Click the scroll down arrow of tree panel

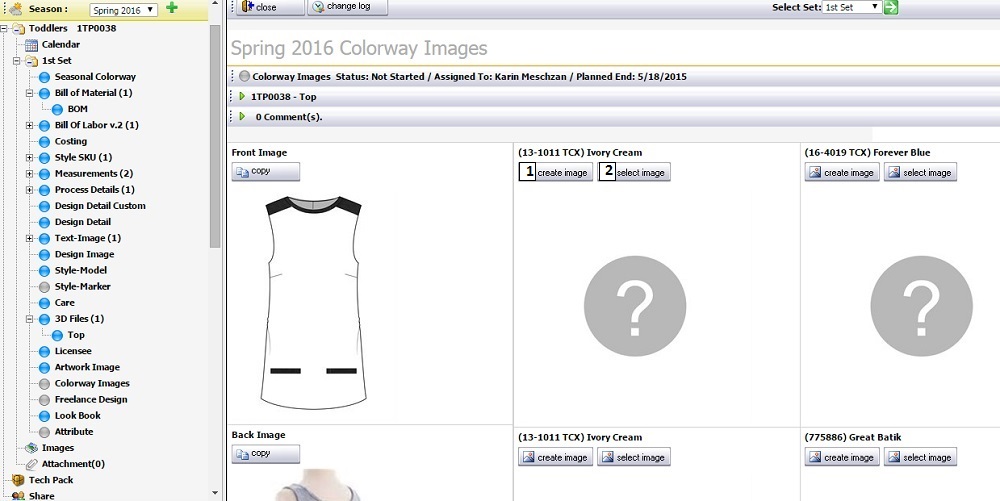pos(215,493)
